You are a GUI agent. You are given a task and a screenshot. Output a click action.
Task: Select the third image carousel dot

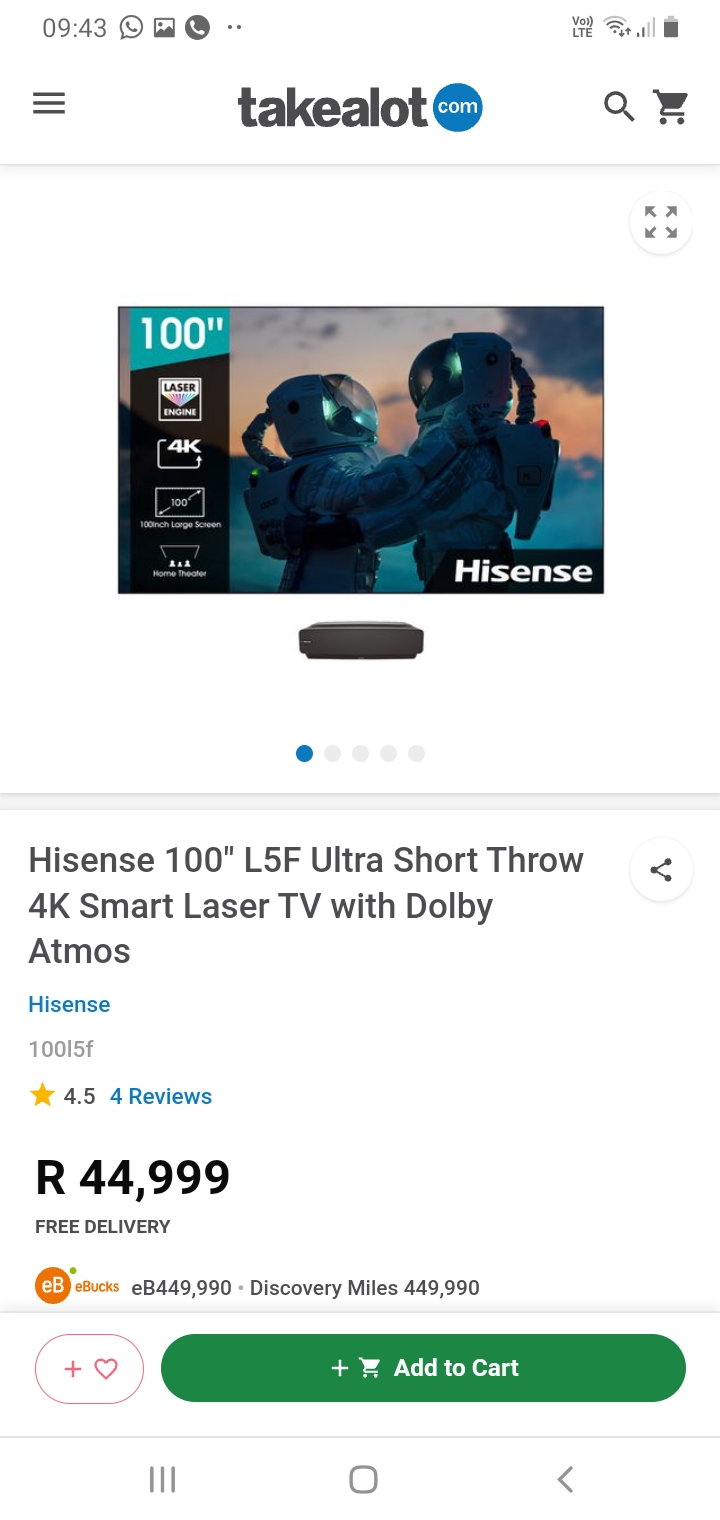click(361, 753)
